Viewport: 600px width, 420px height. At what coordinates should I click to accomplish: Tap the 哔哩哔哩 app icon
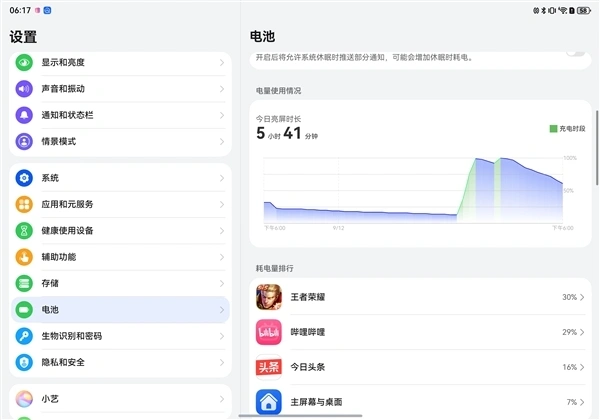(268, 331)
